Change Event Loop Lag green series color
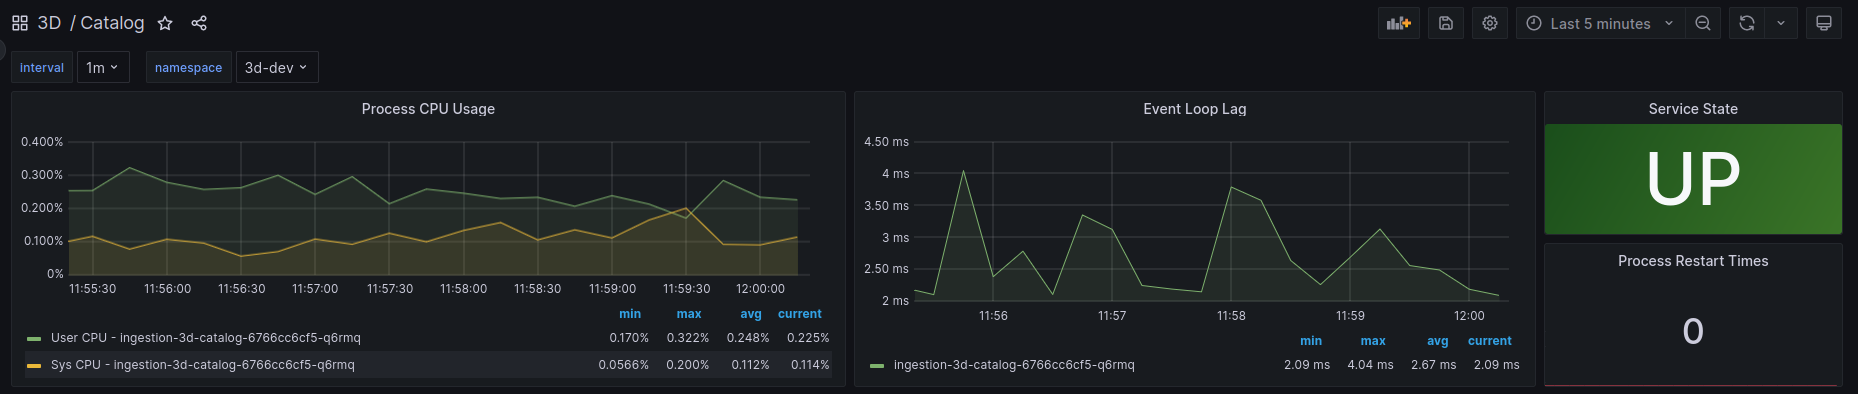Screen dimensions: 1858x394 coord(877,366)
